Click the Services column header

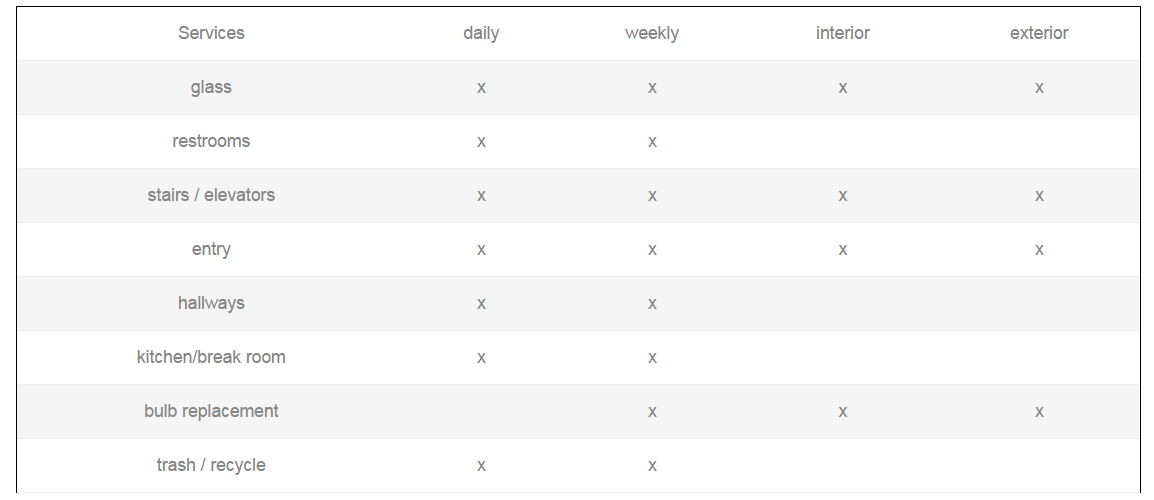[211, 33]
